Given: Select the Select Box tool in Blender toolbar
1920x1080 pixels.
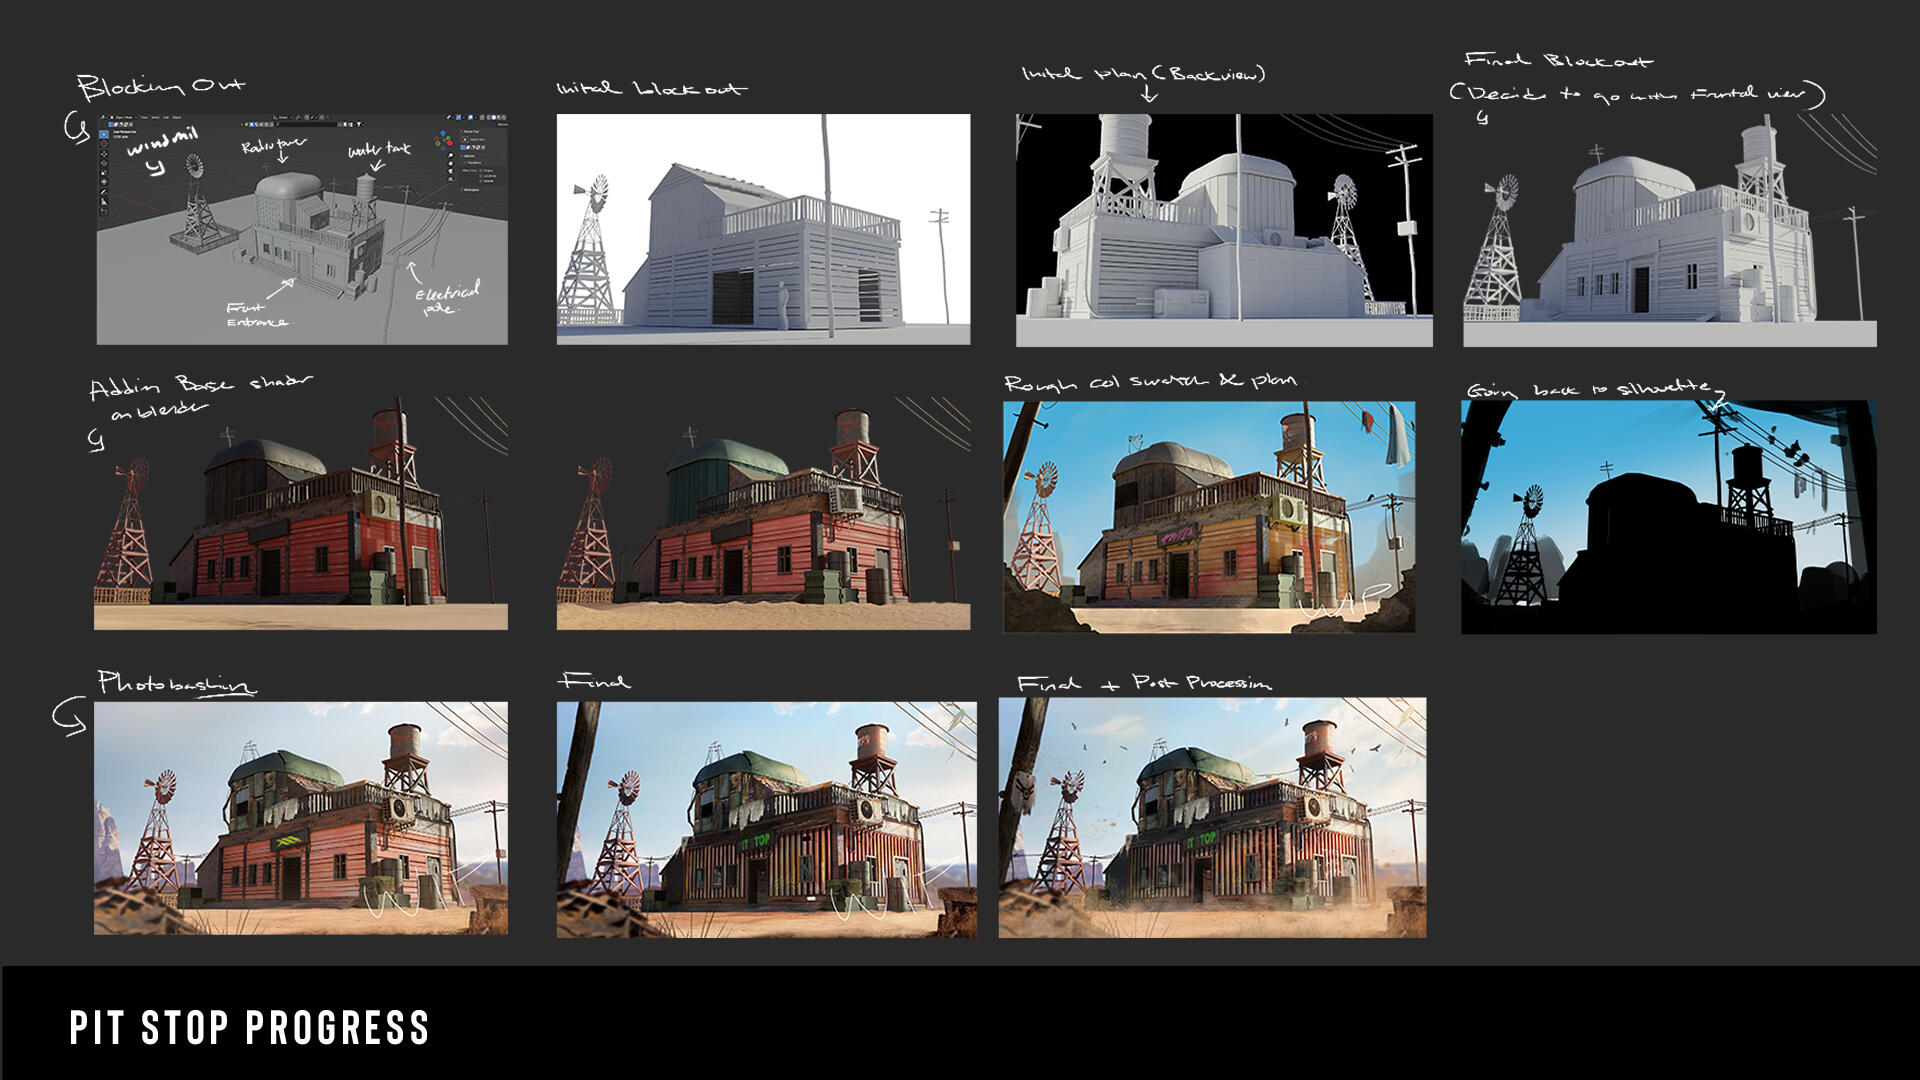Looking at the screenshot, I should pos(104,134).
